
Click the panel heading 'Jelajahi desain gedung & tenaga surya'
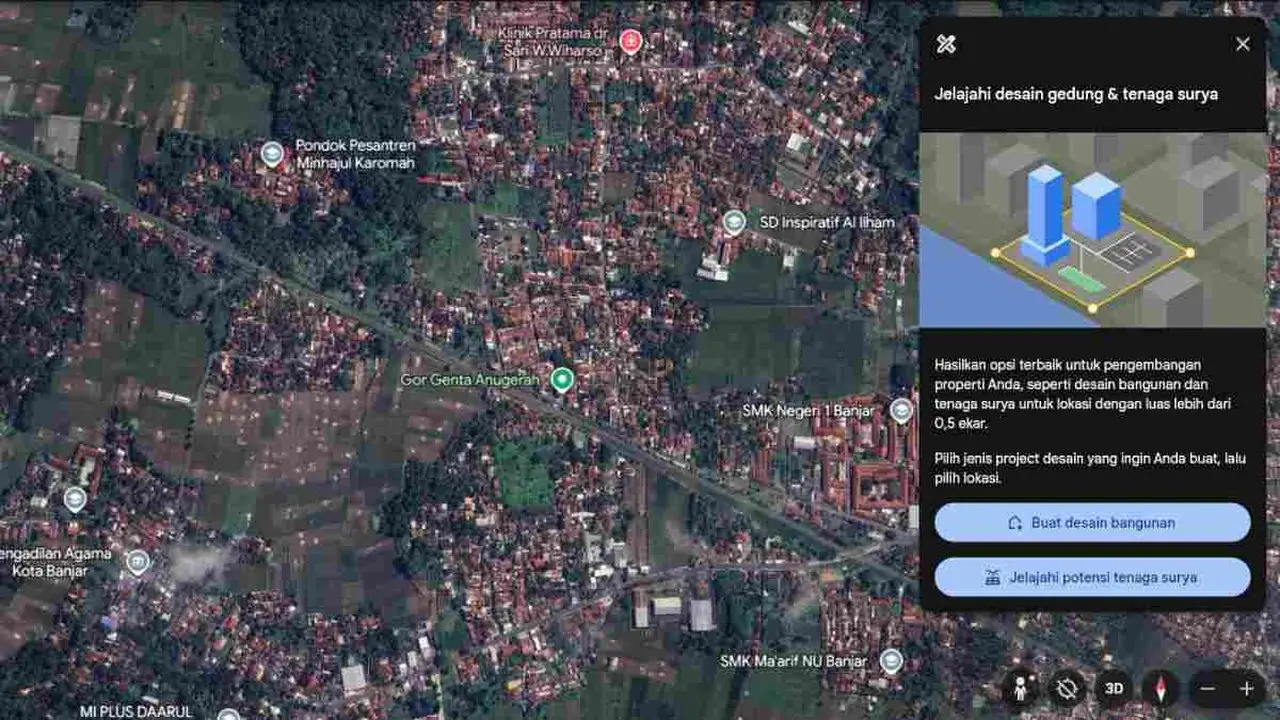tap(1076, 94)
